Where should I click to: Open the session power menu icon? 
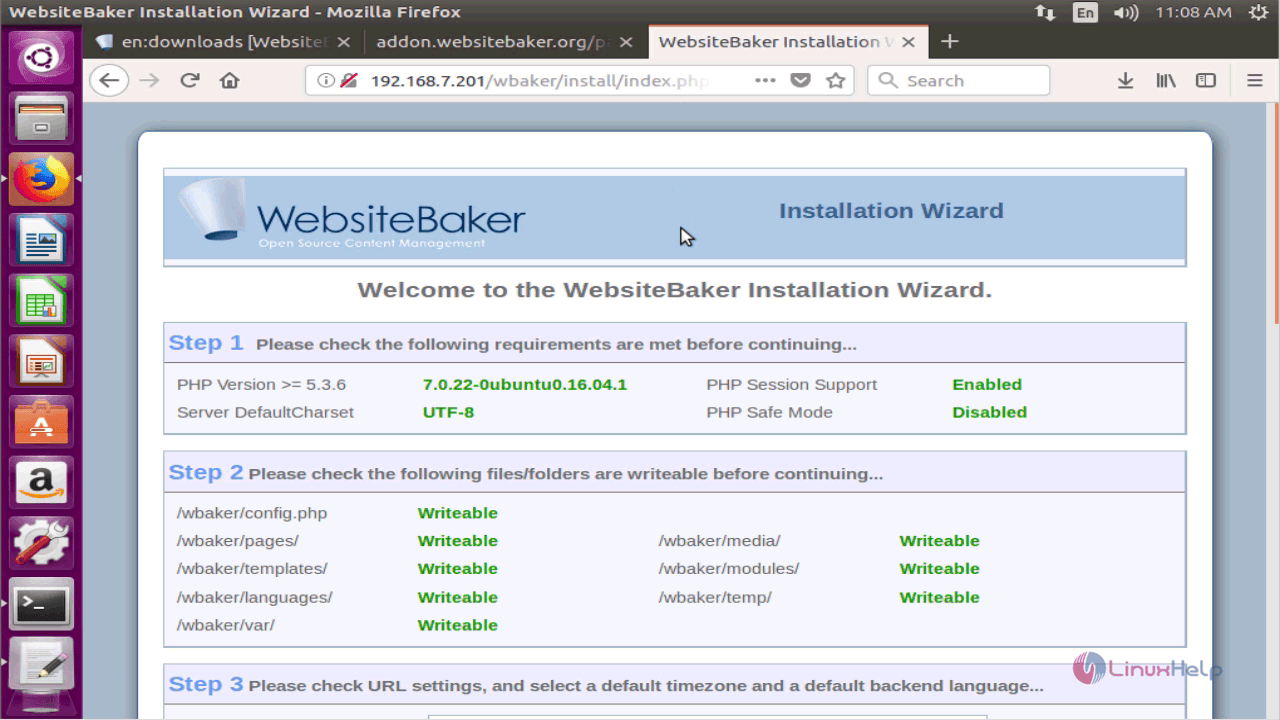coord(1258,12)
